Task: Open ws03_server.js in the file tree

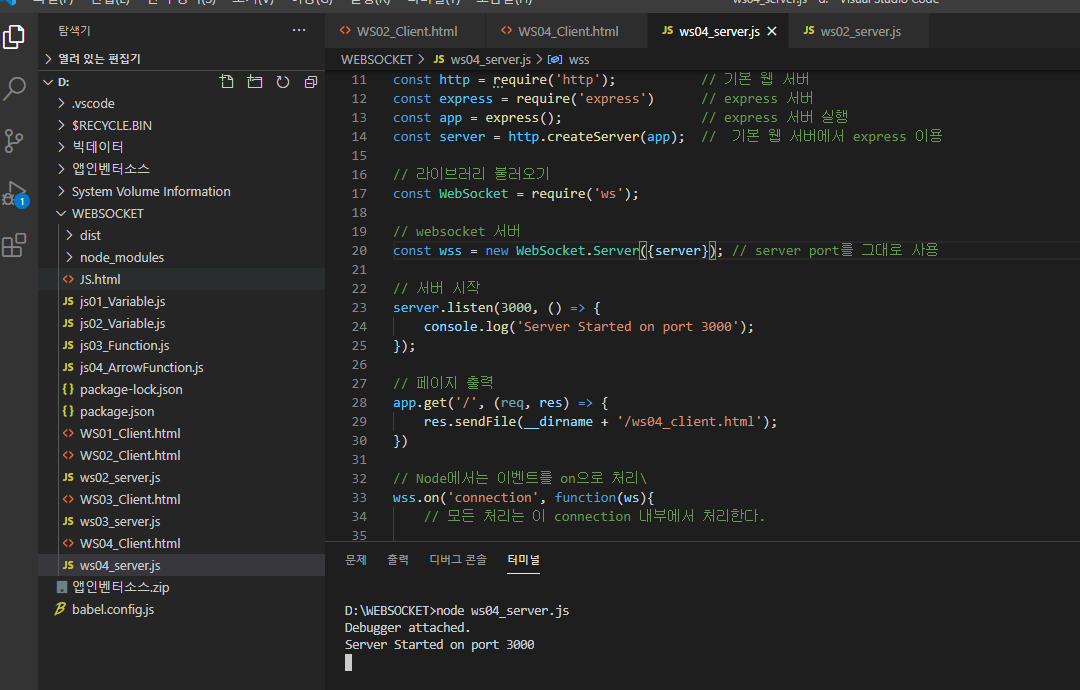Action: [181, 522]
